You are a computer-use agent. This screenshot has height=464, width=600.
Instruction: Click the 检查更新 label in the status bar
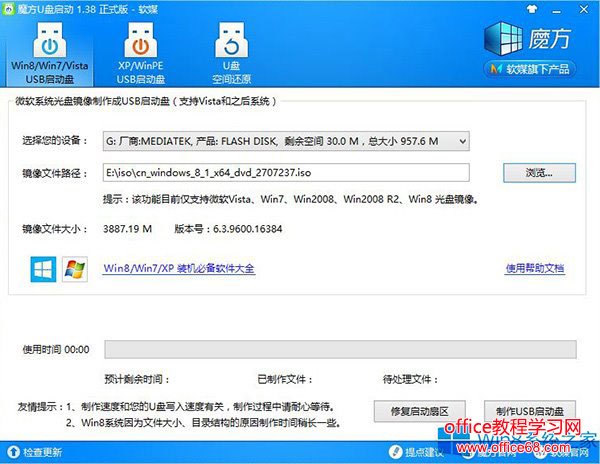[x=42, y=453]
